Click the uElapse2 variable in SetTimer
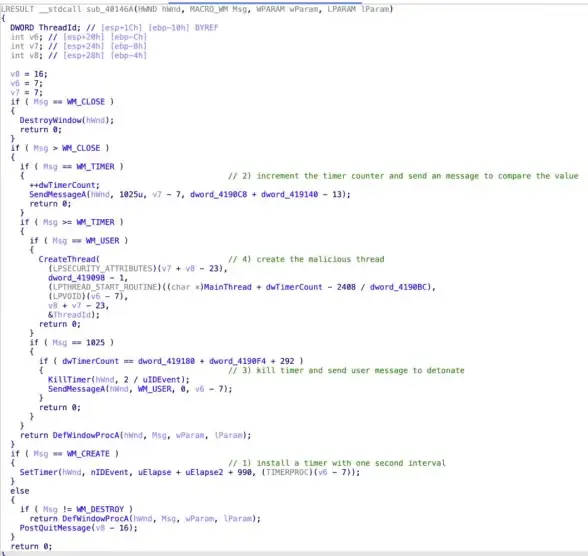 pyautogui.click(x=204, y=472)
